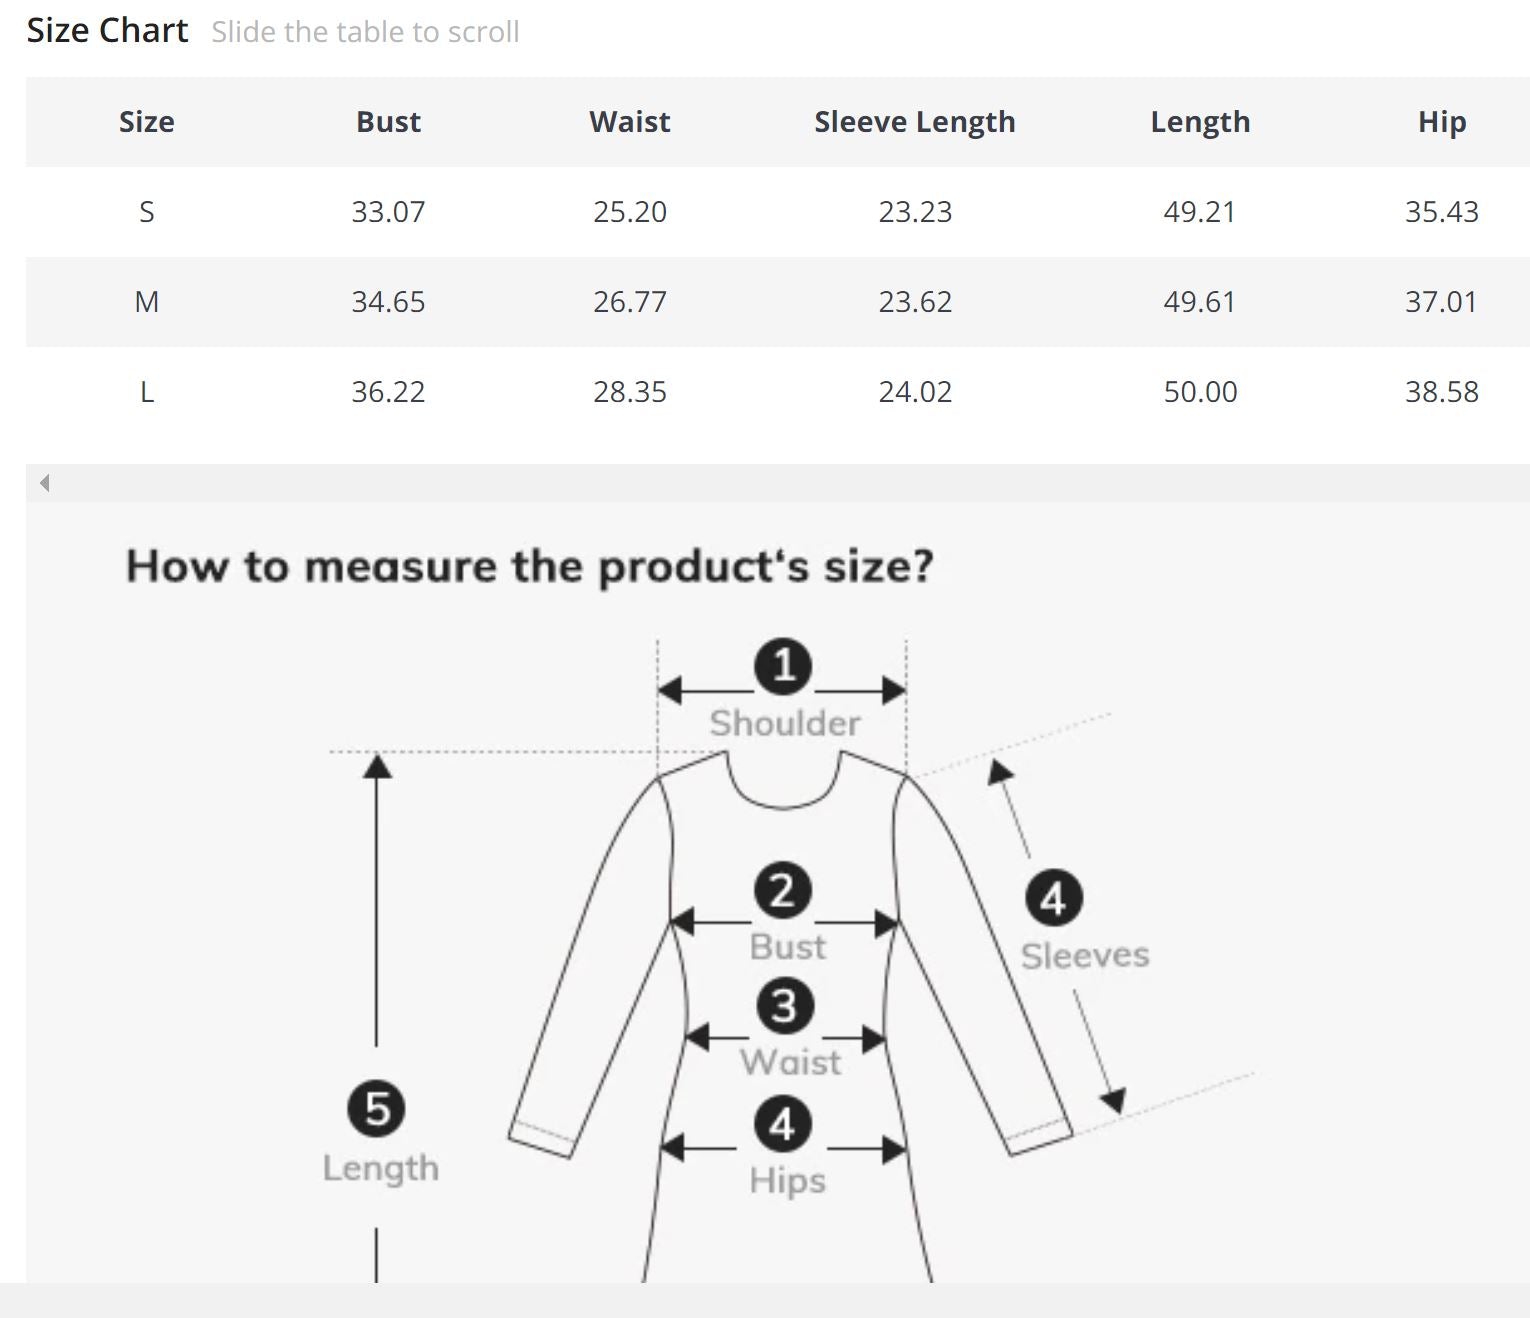
Task: Click the 'Slide the table to scroll' hint
Action: [x=365, y=32]
